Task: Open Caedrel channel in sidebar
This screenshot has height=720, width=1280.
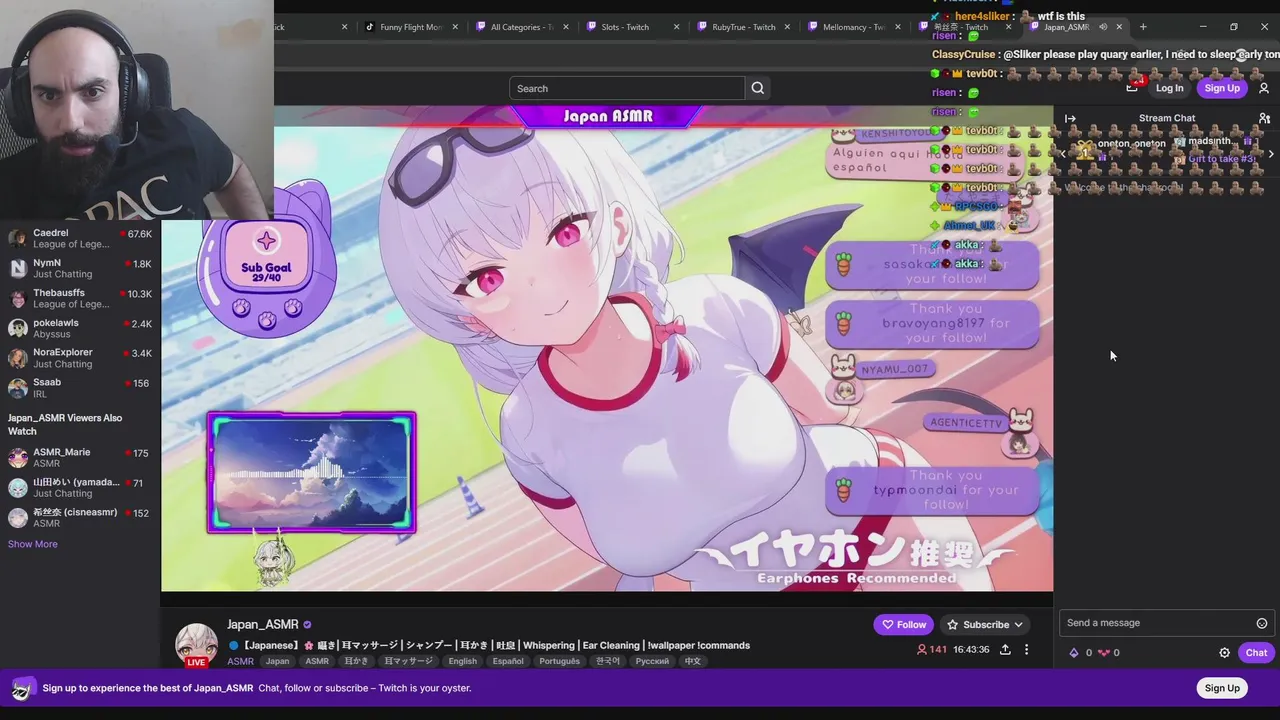Action: pos(80,239)
